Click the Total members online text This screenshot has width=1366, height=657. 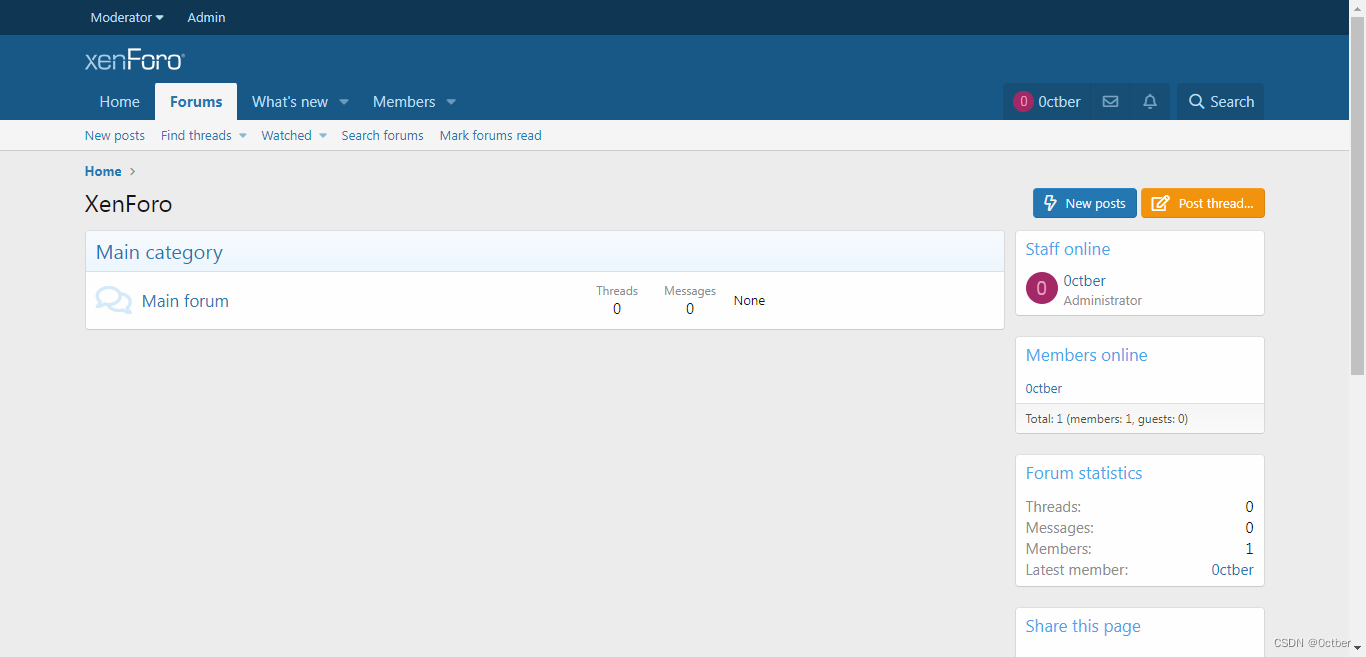pos(1107,419)
